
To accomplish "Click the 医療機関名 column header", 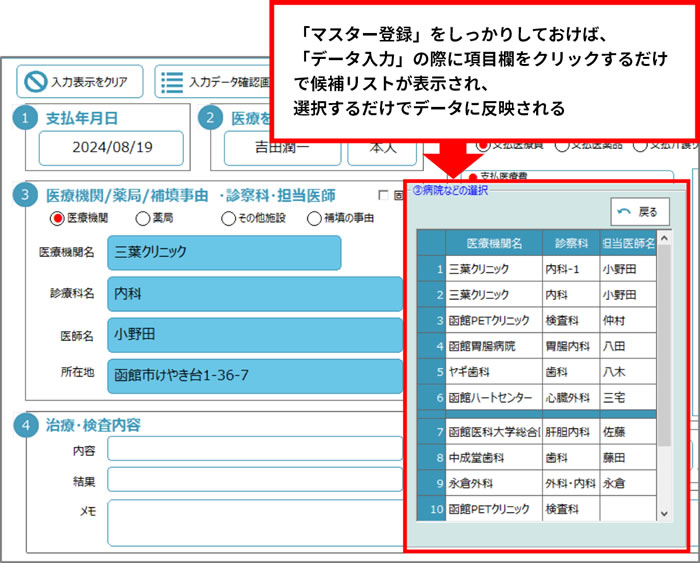I will point(494,243).
